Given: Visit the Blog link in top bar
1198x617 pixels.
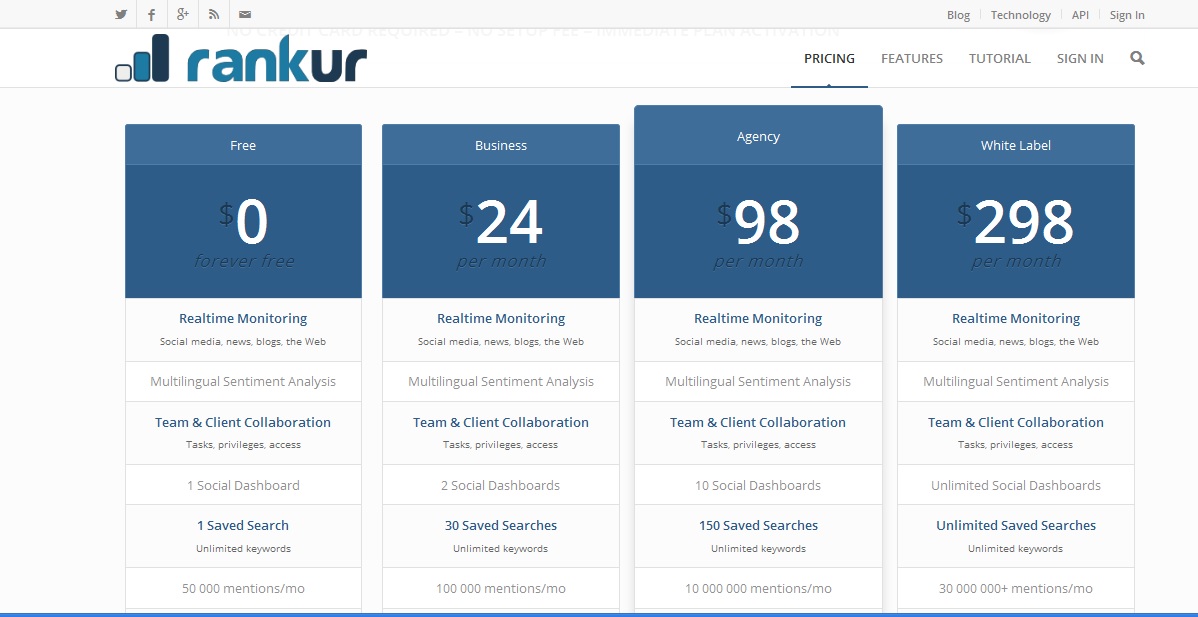Looking at the screenshot, I should point(958,15).
